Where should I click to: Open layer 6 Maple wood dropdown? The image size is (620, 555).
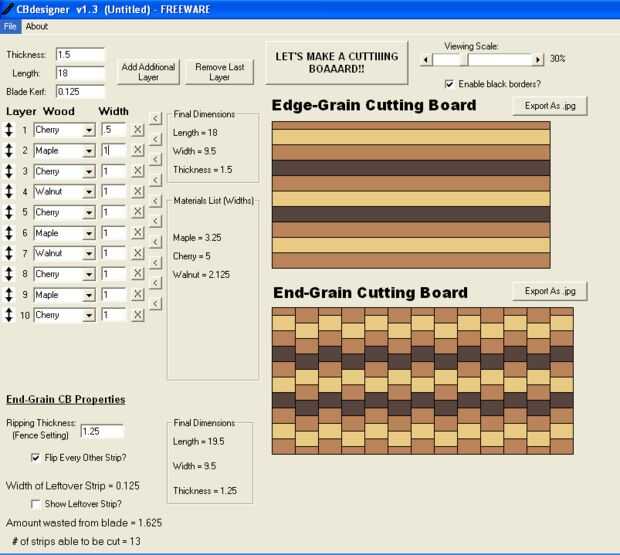click(x=89, y=233)
